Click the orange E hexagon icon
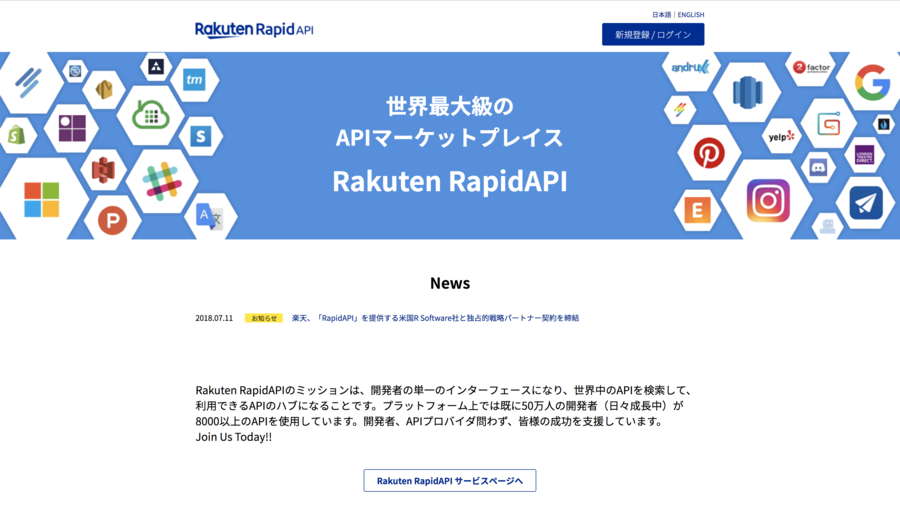The image size is (900, 511). [x=697, y=211]
